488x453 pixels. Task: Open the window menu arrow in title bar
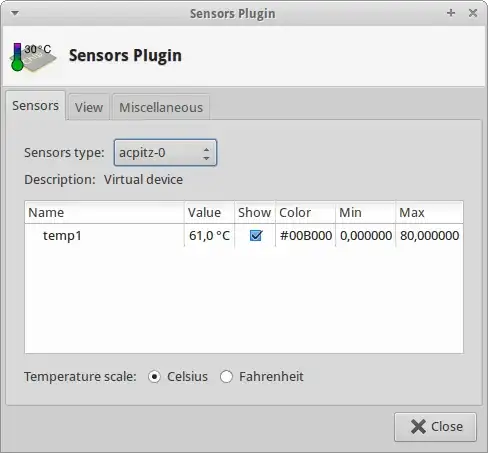click(x=15, y=13)
